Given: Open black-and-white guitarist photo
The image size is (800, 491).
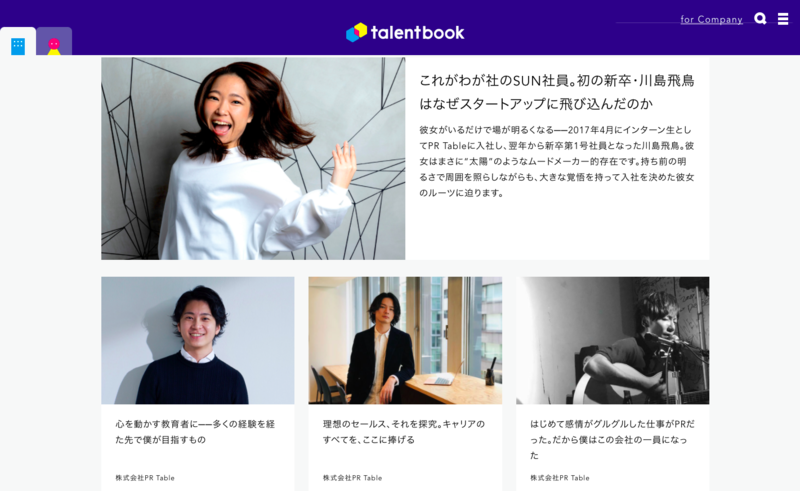Looking at the screenshot, I should (612, 340).
